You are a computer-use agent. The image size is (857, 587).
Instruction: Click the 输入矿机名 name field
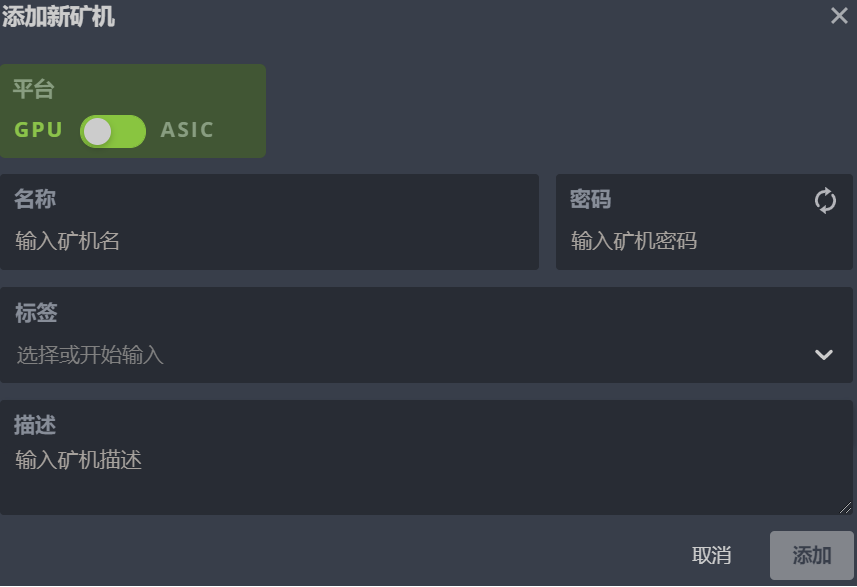point(270,240)
